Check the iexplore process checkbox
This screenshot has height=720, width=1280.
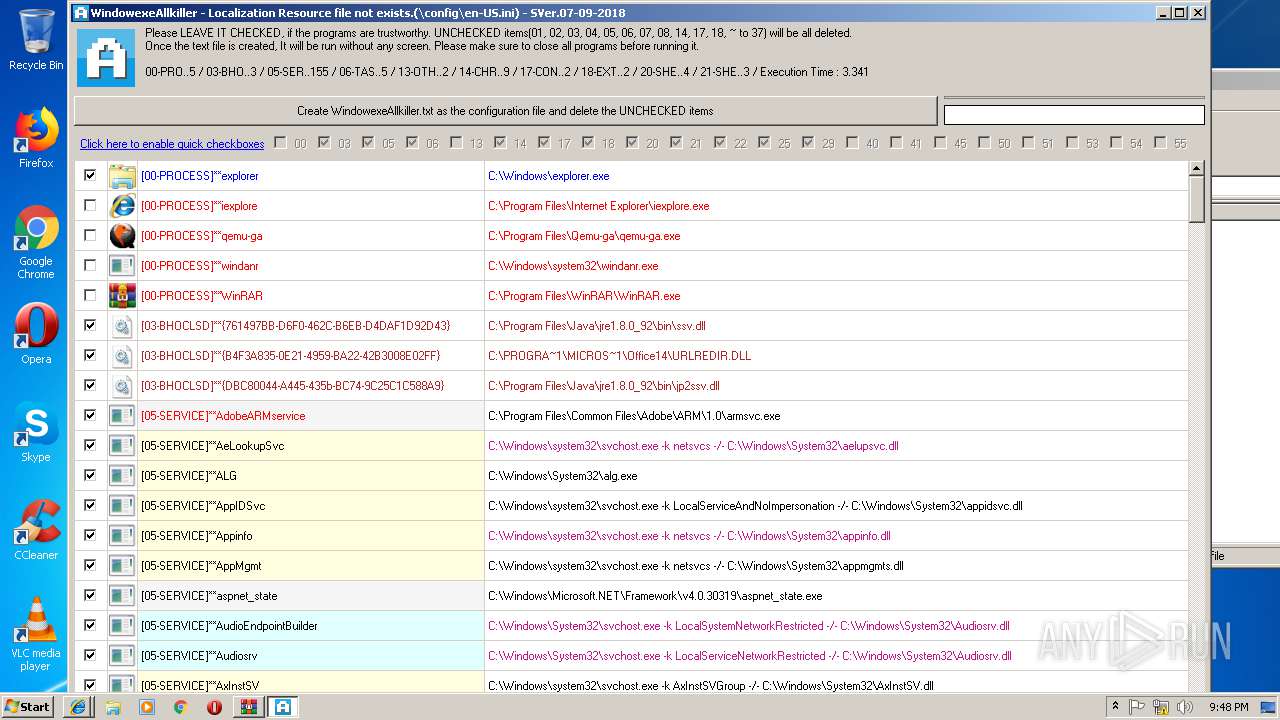coord(90,205)
